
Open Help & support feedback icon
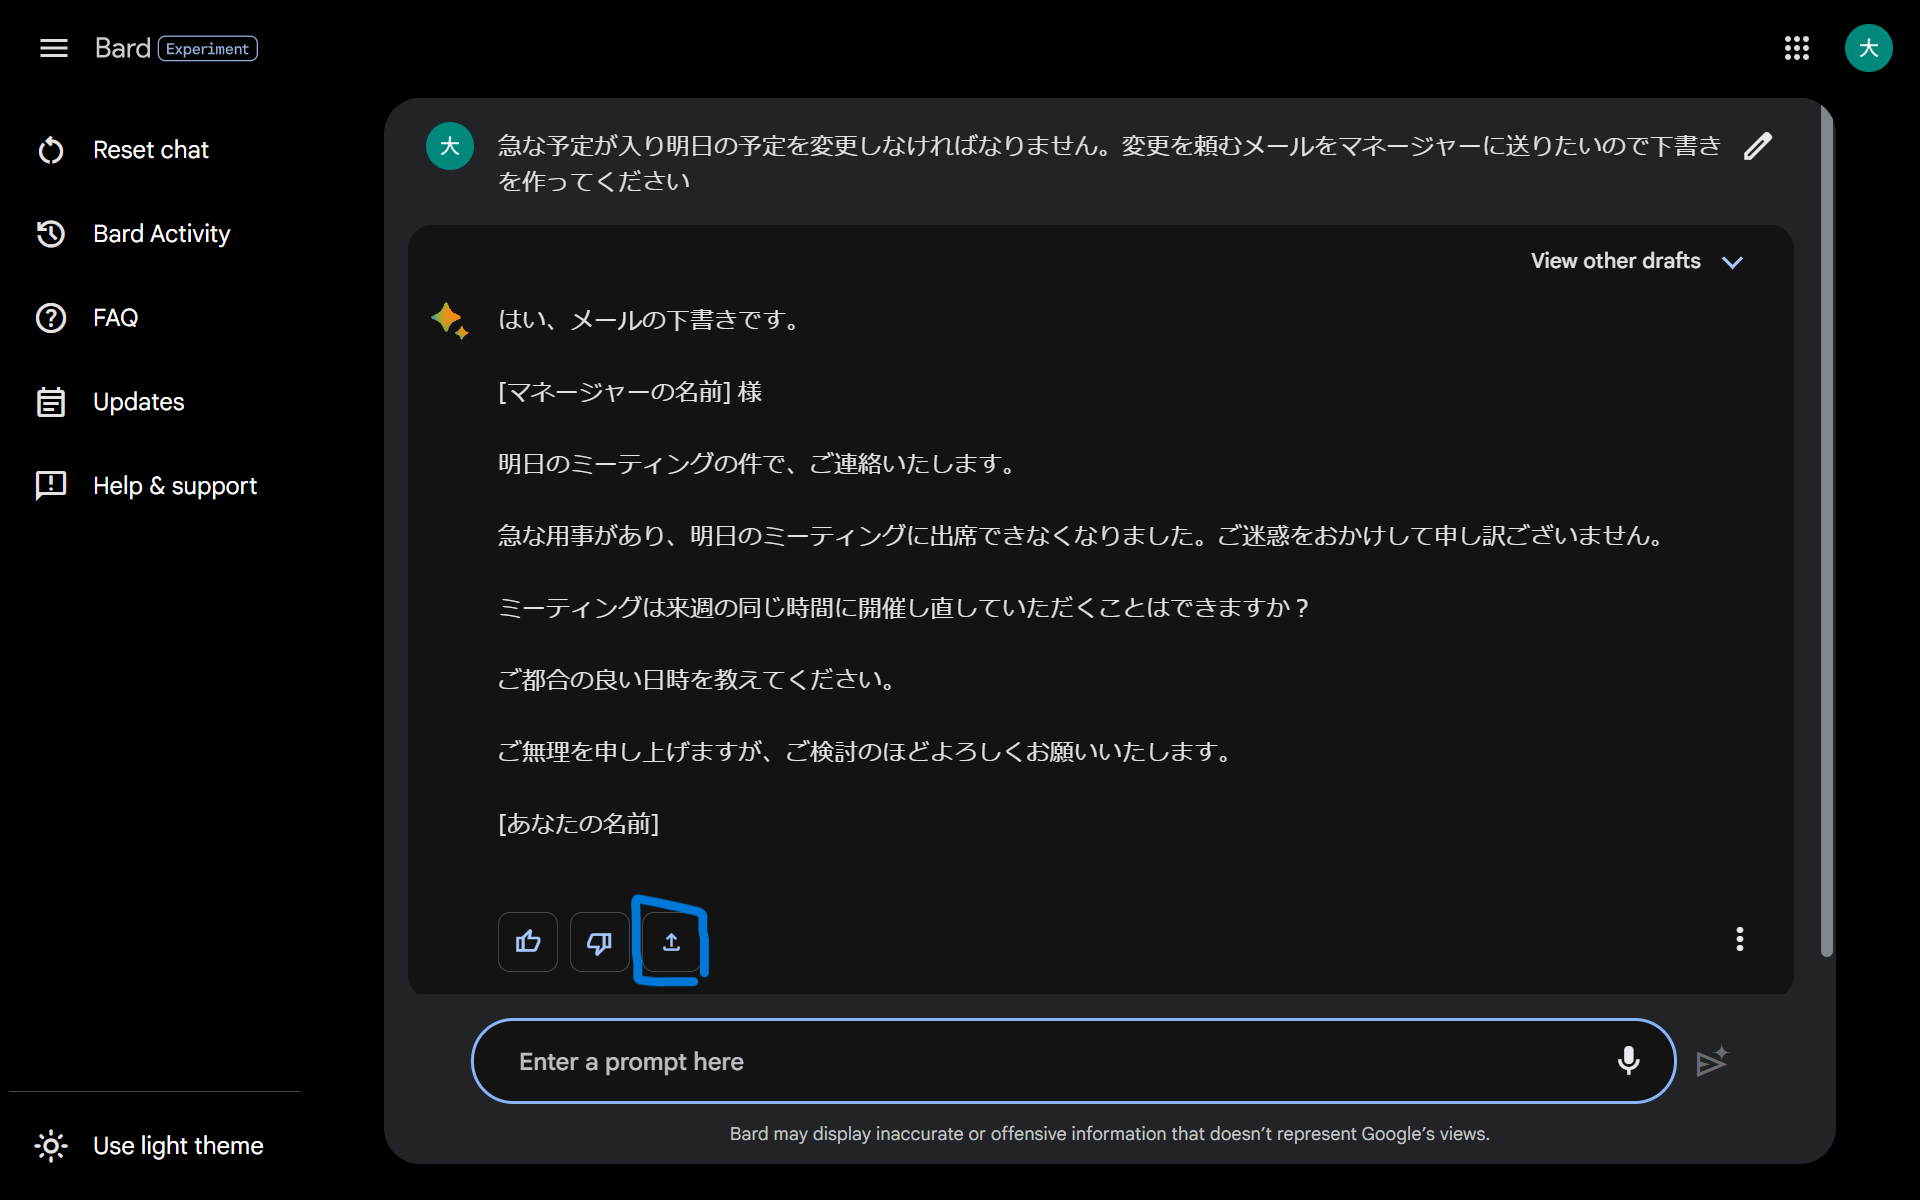tap(51, 485)
